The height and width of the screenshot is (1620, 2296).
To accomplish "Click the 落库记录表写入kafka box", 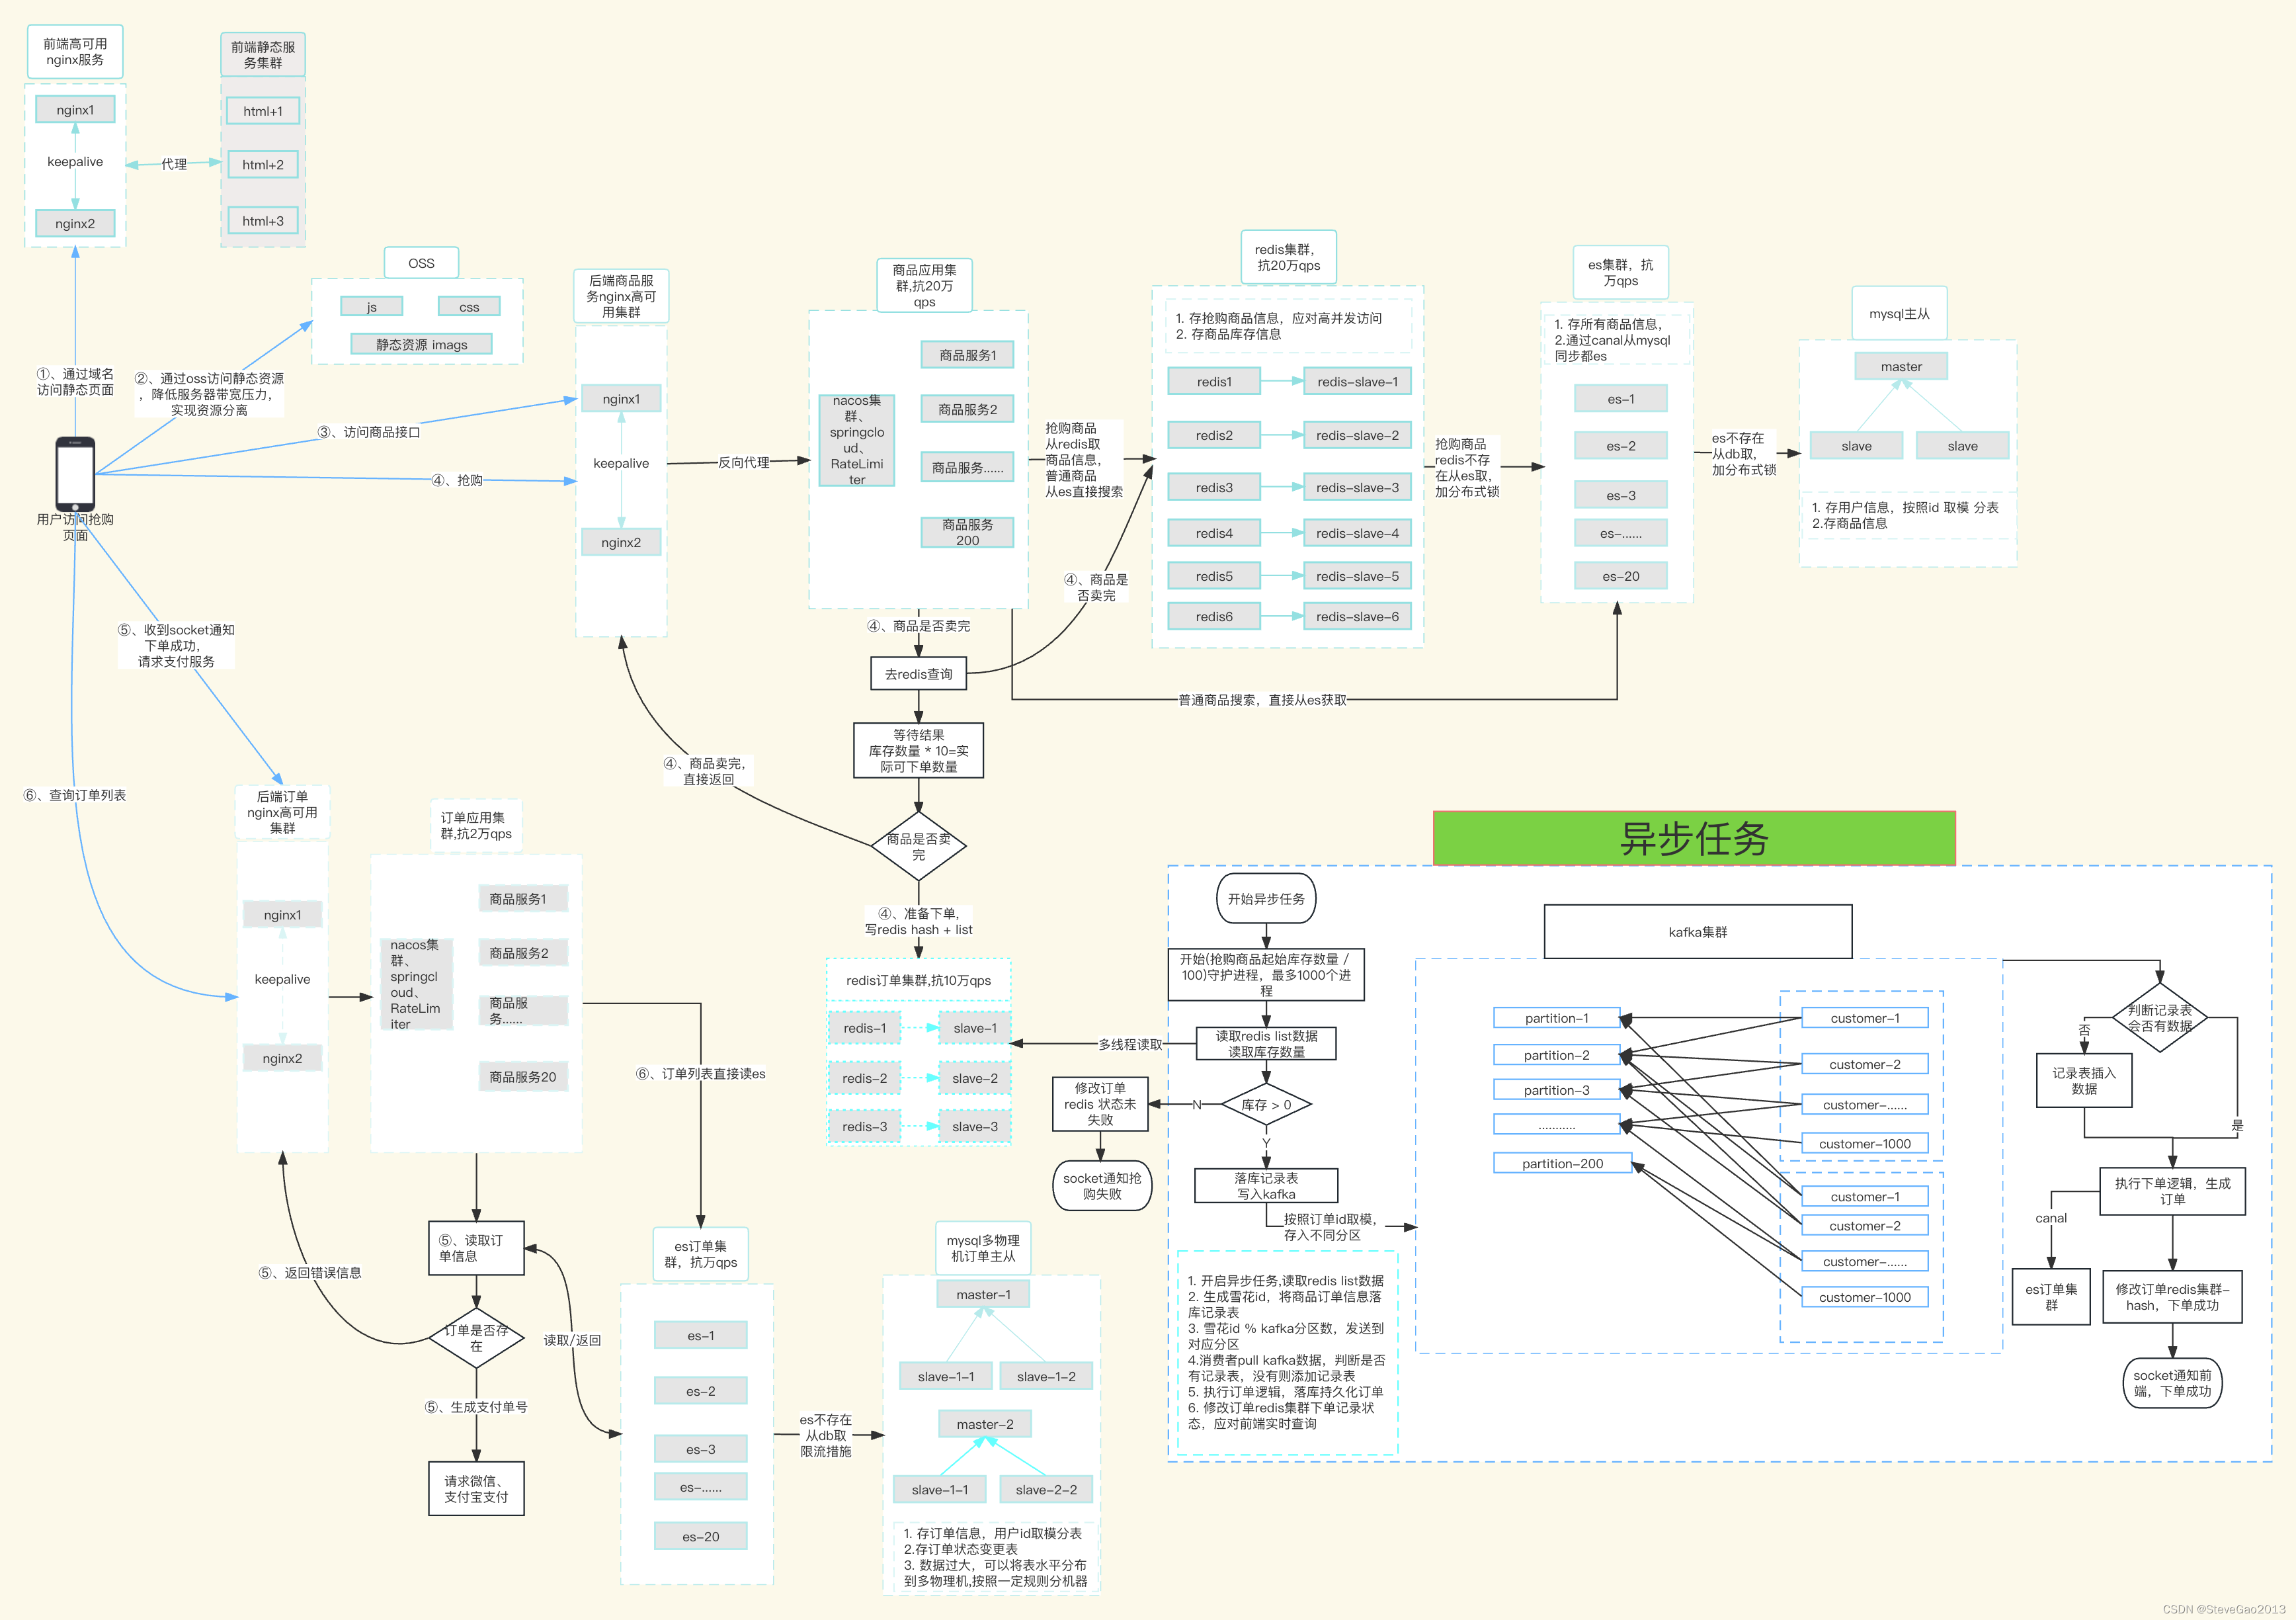I will point(1266,1186).
